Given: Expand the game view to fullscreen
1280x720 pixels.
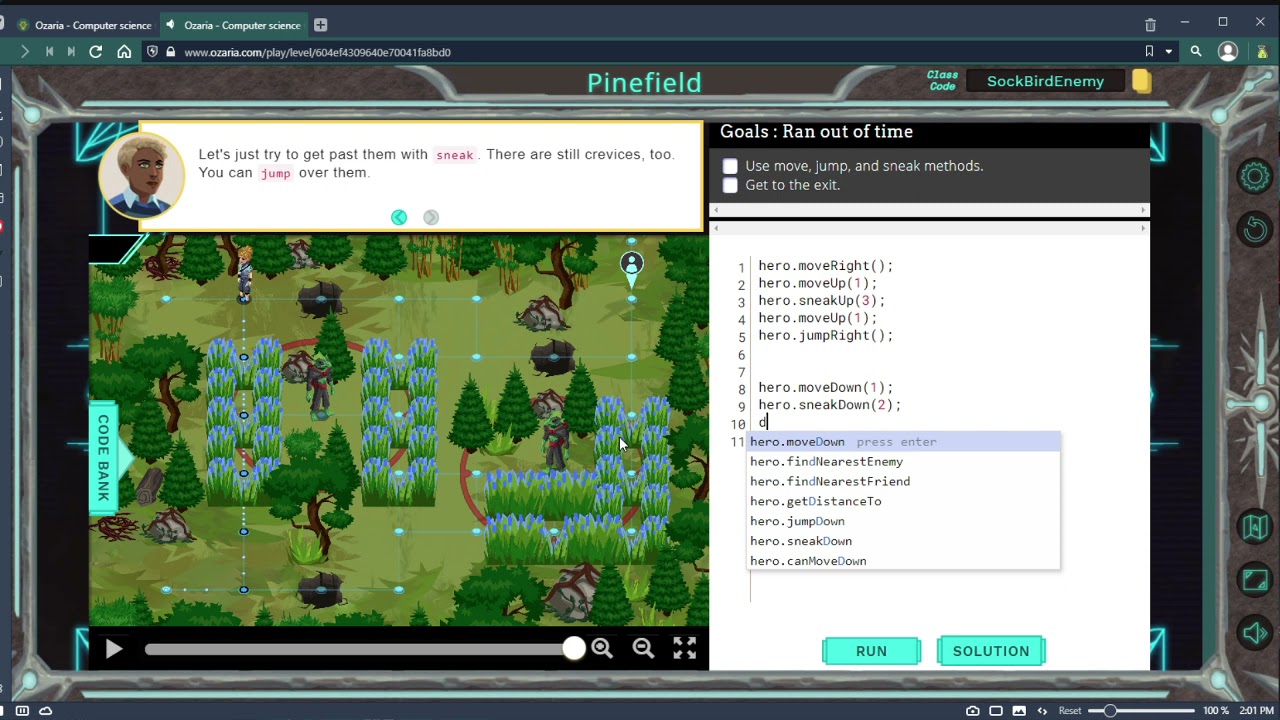Looking at the screenshot, I should (684, 649).
